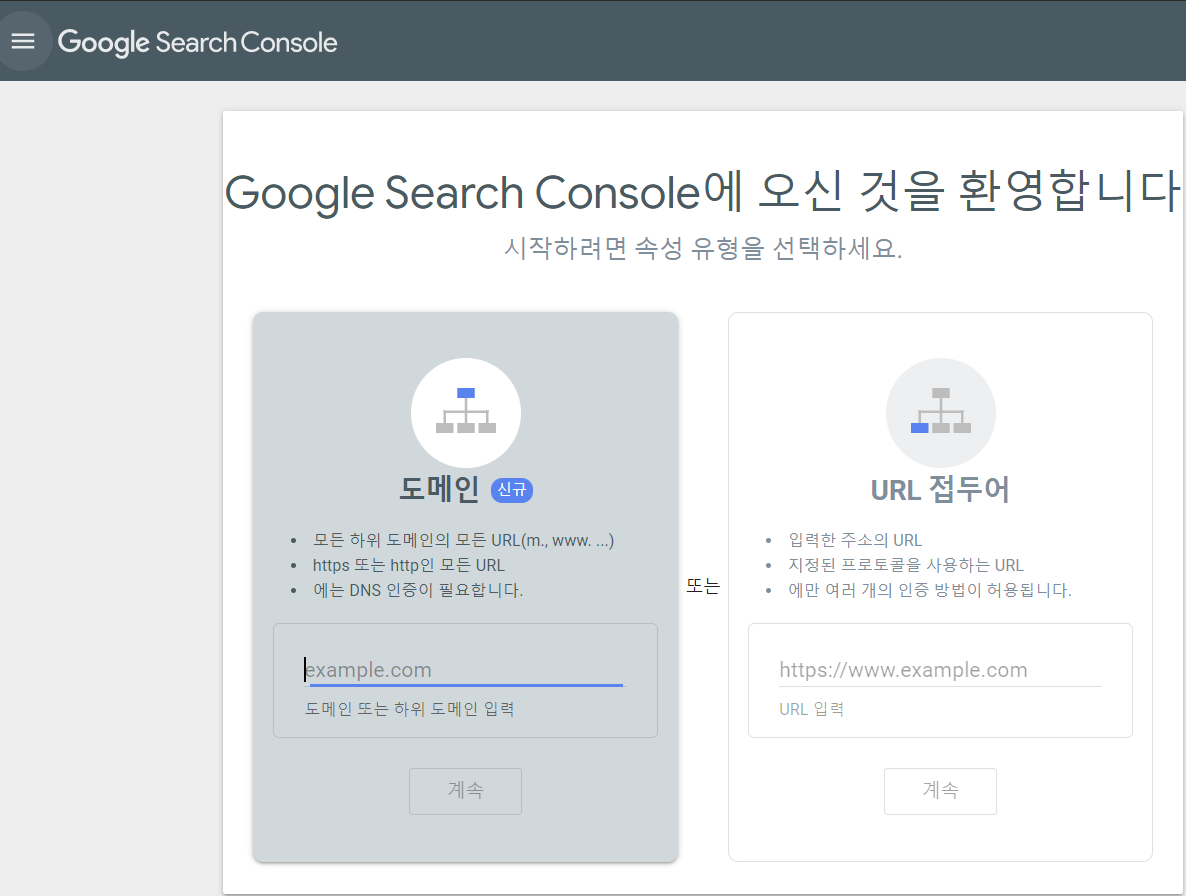Click text '입력한 주소의 URL'
The image size is (1186, 896).
[x=855, y=540]
